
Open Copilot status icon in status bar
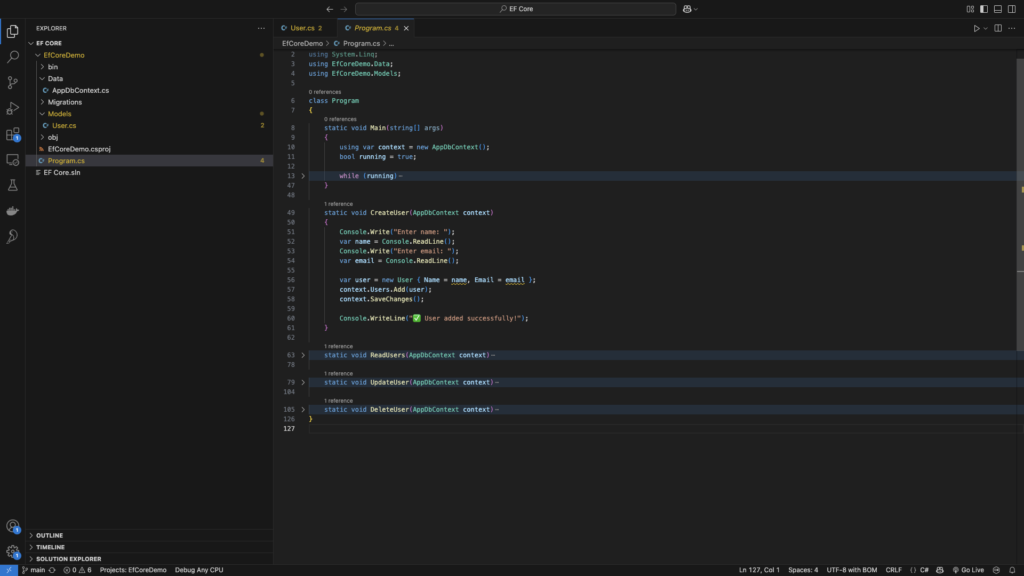pos(940,570)
